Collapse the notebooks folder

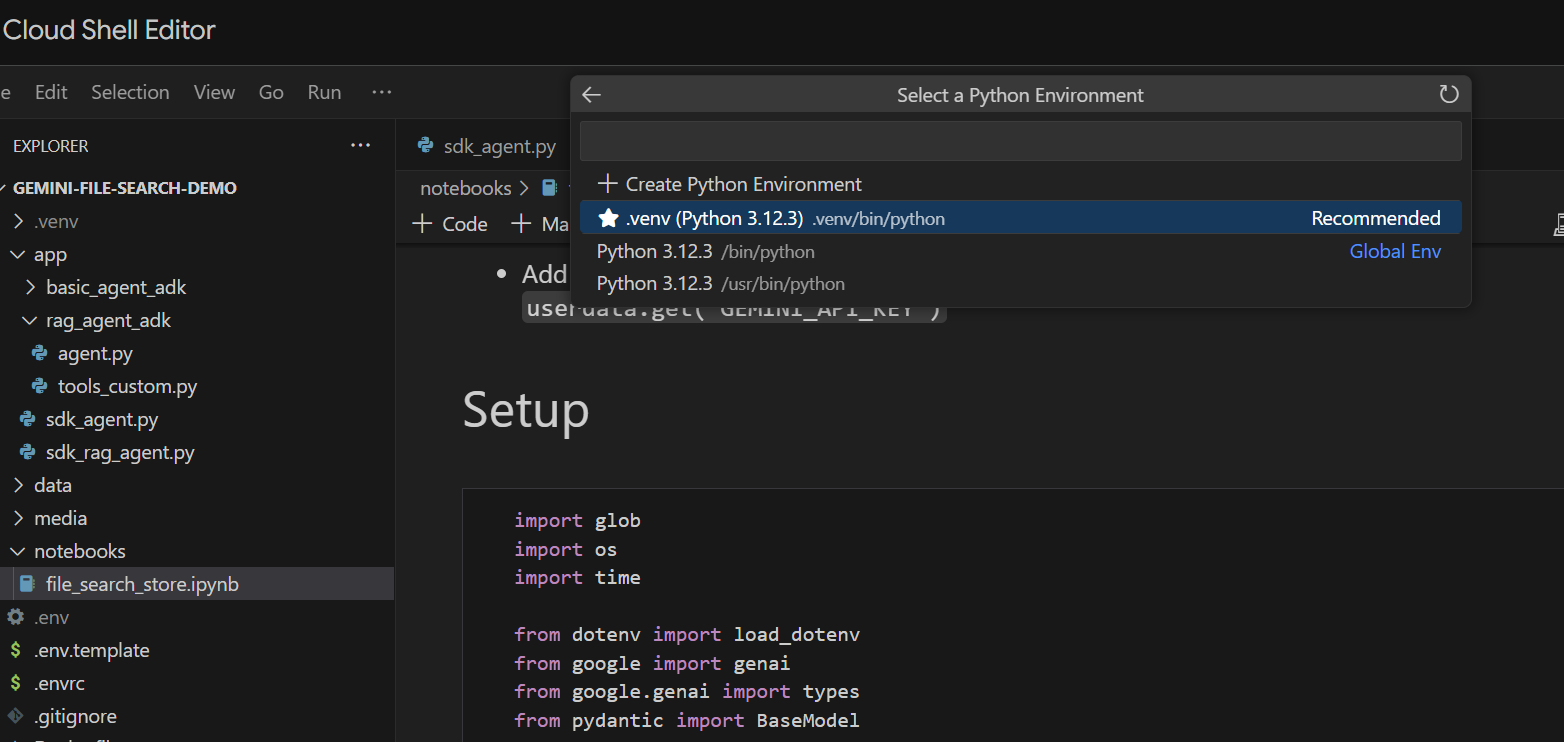coord(18,552)
